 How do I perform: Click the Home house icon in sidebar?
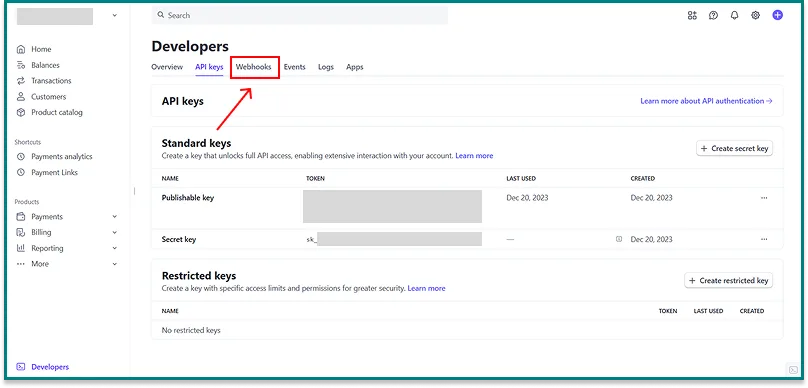coord(21,49)
